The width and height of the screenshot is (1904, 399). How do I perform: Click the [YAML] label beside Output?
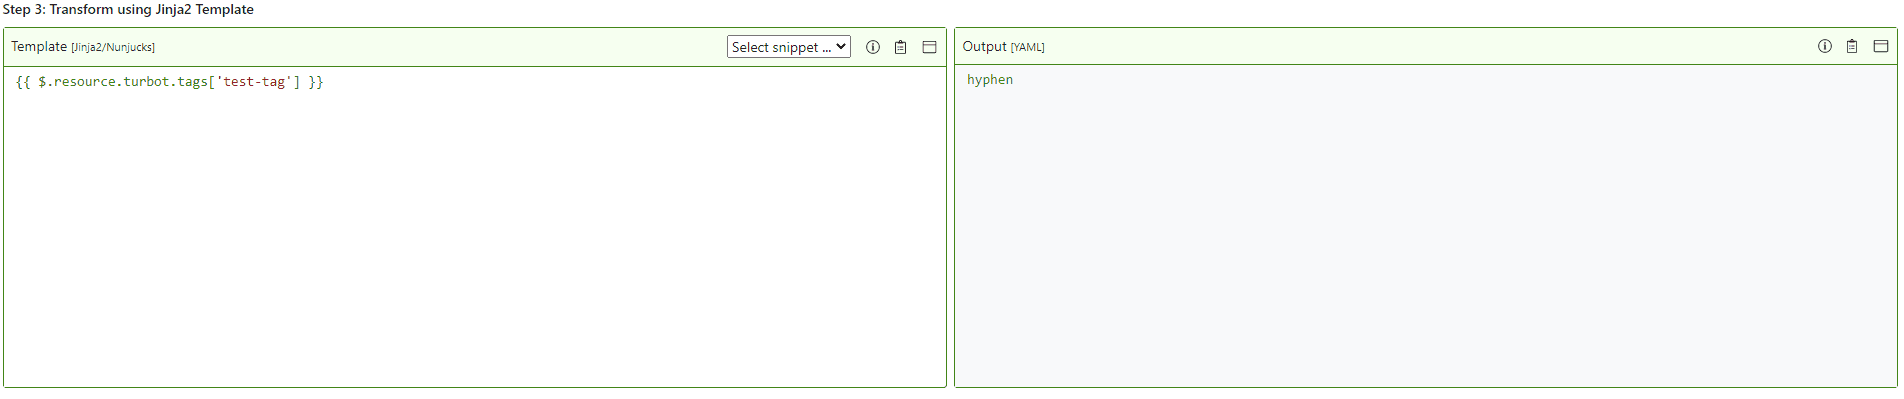tap(1027, 47)
